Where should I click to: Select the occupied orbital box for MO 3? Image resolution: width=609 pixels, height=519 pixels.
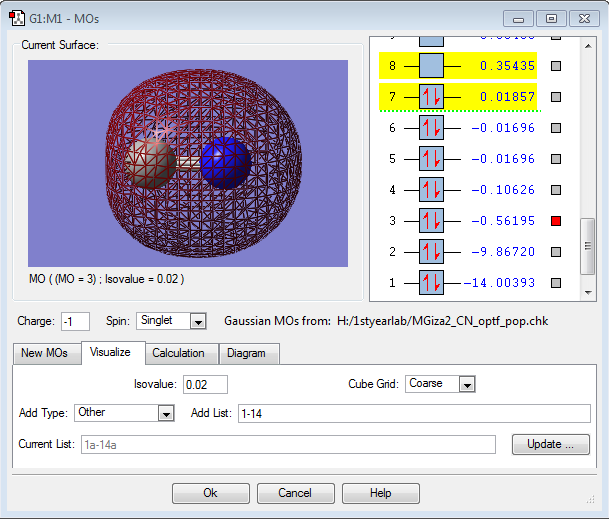431,221
